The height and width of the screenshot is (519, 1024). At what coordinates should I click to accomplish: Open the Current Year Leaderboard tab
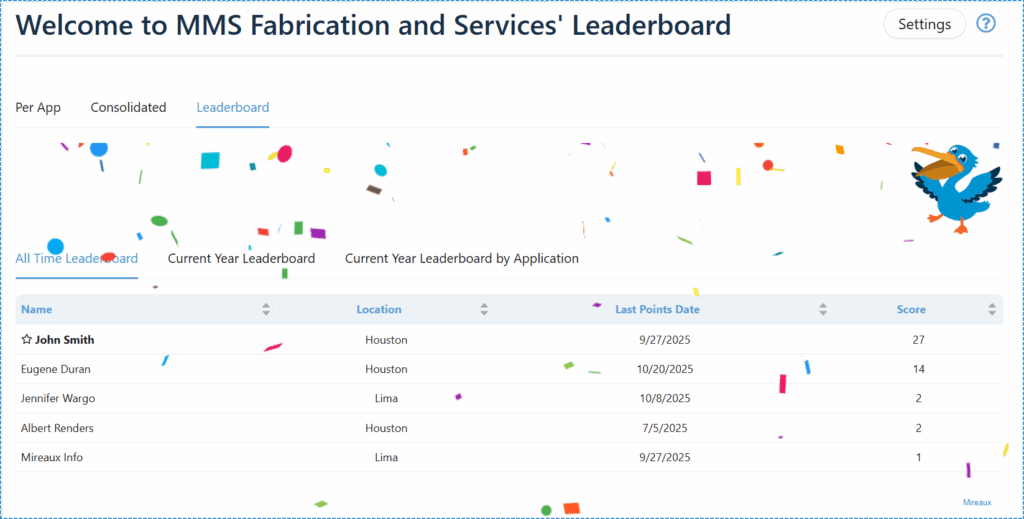coord(241,259)
